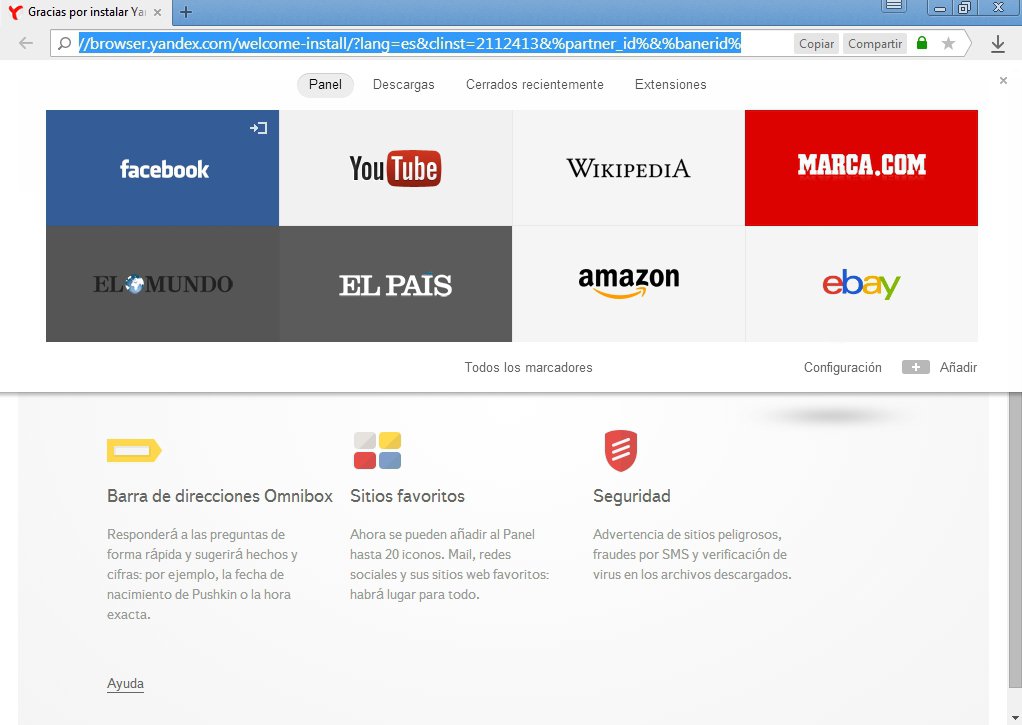Switch to the Descargas tab
This screenshot has width=1022, height=725.
coord(403,85)
